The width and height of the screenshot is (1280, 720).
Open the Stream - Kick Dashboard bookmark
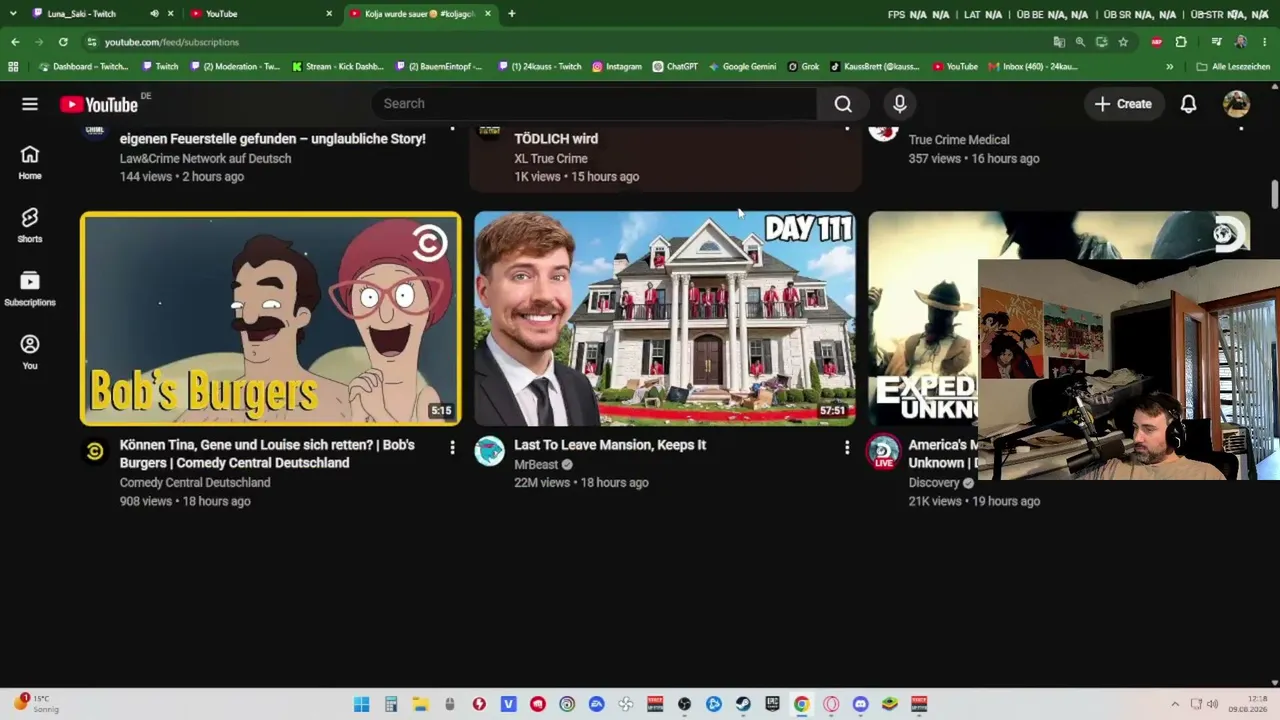(338, 67)
